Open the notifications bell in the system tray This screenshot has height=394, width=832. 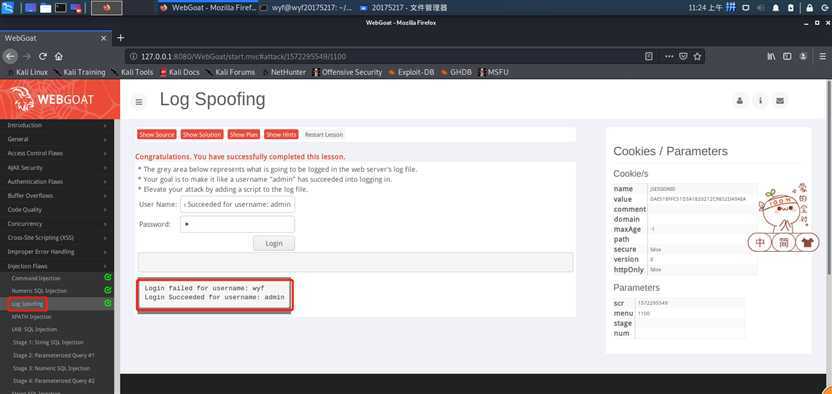(776, 8)
